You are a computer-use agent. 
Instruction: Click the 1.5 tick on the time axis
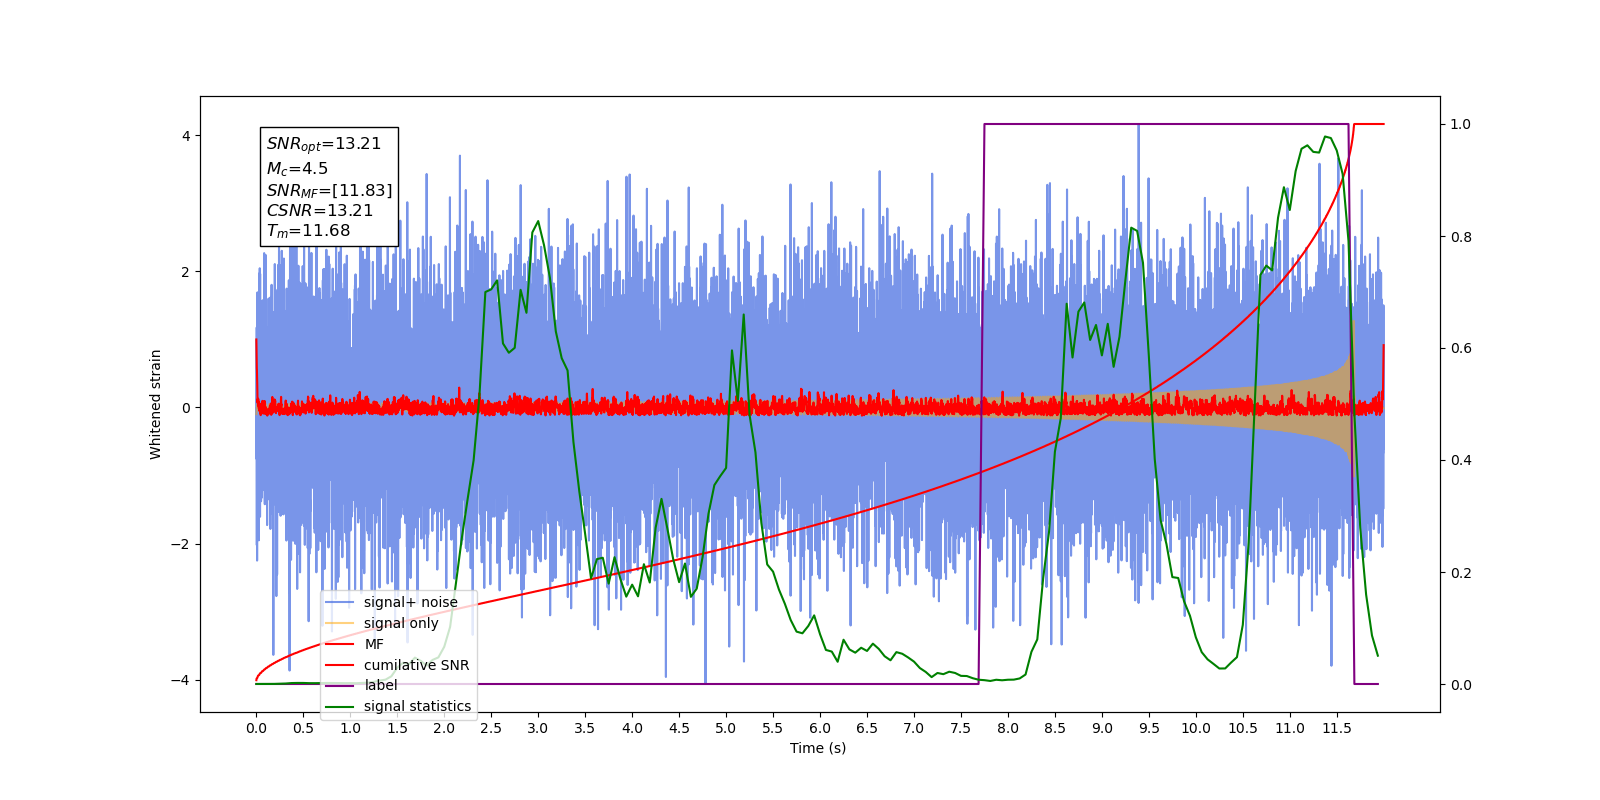pos(397,728)
